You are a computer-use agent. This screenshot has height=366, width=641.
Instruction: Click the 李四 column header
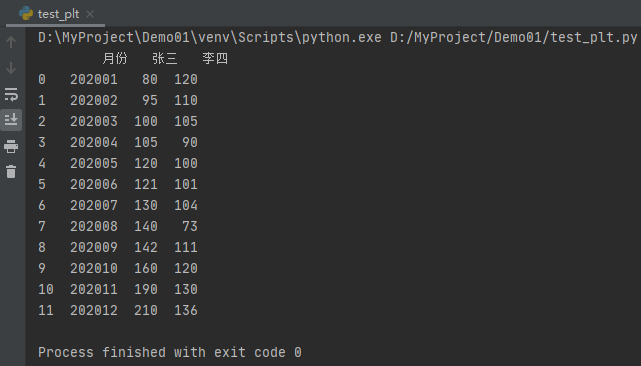pos(215,58)
